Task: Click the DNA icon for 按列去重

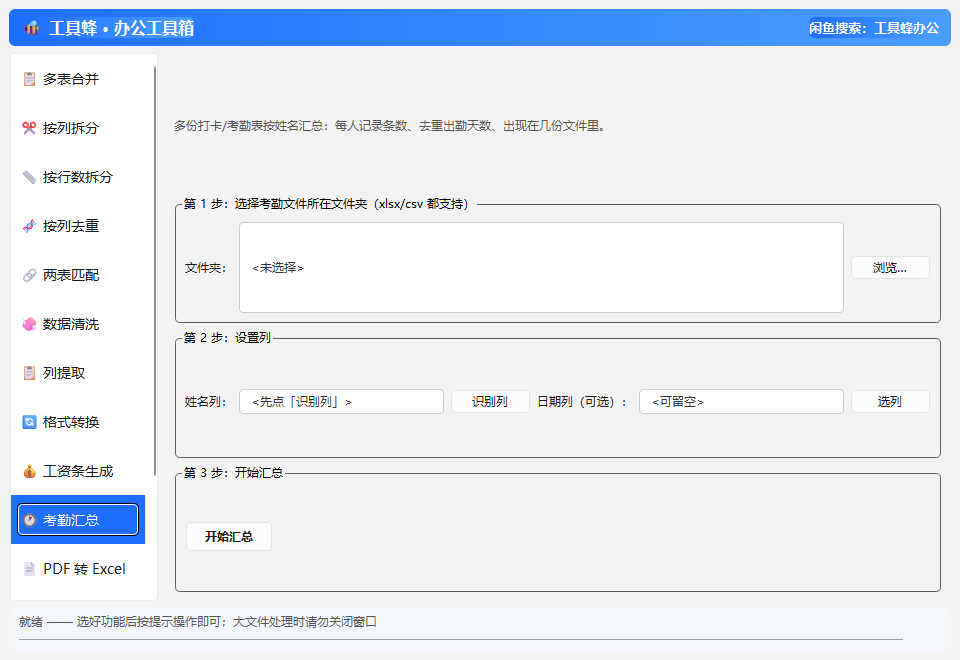Action: pyautogui.click(x=29, y=226)
